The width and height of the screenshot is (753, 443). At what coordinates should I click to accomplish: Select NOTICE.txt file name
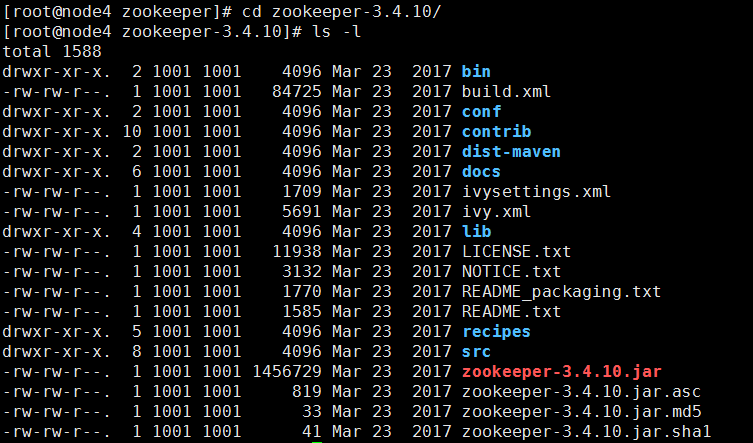point(511,271)
